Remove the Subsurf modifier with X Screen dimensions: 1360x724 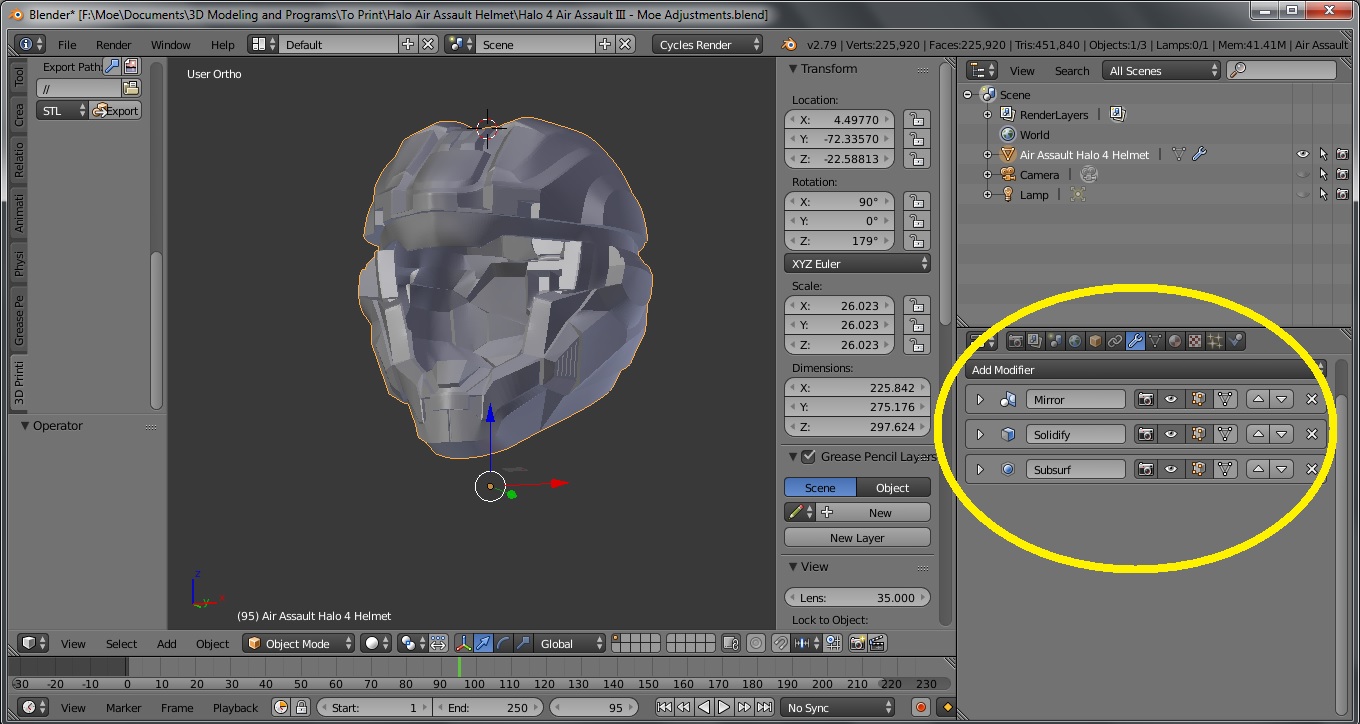[1312, 469]
